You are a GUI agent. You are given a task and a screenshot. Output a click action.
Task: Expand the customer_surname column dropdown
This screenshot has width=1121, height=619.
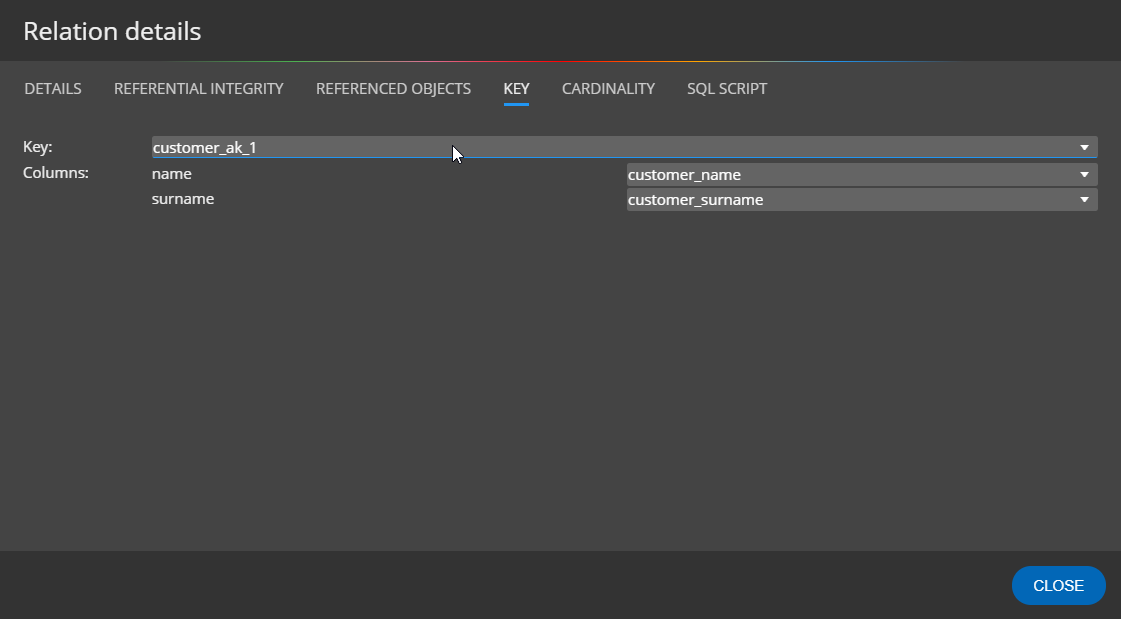(x=850, y=200)
